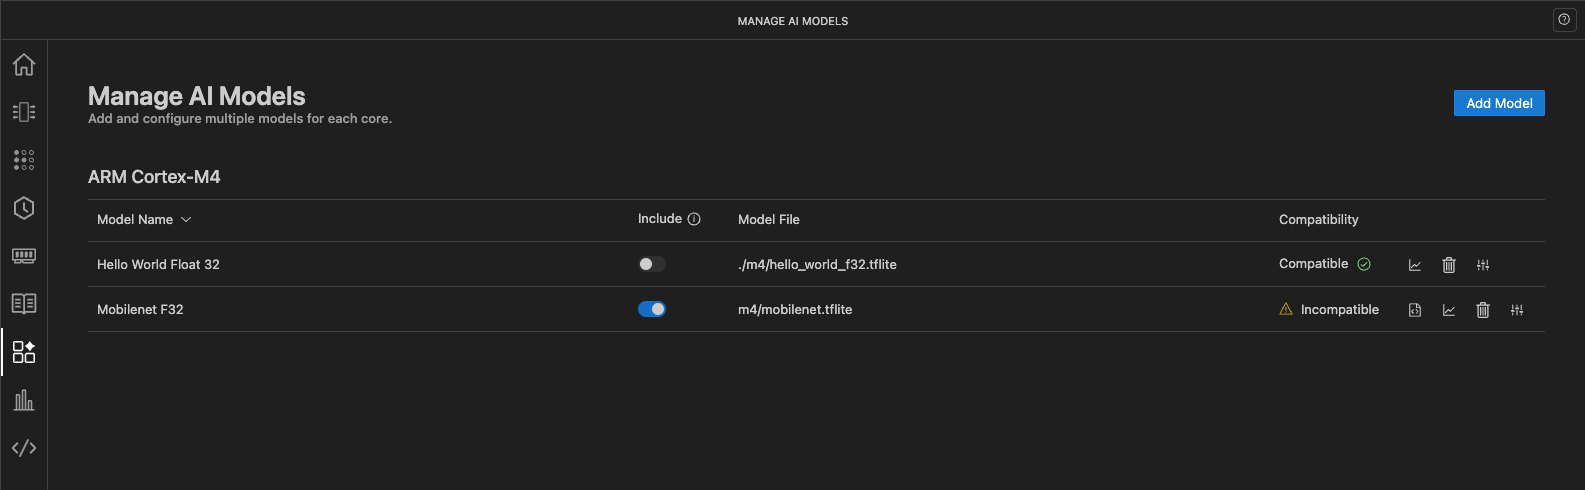The width and height of the screenshot is (1585, 490).
Task: Enable Include toggle for Hello World Float 32
Action: pyautogui.click(x=651, y=264)
